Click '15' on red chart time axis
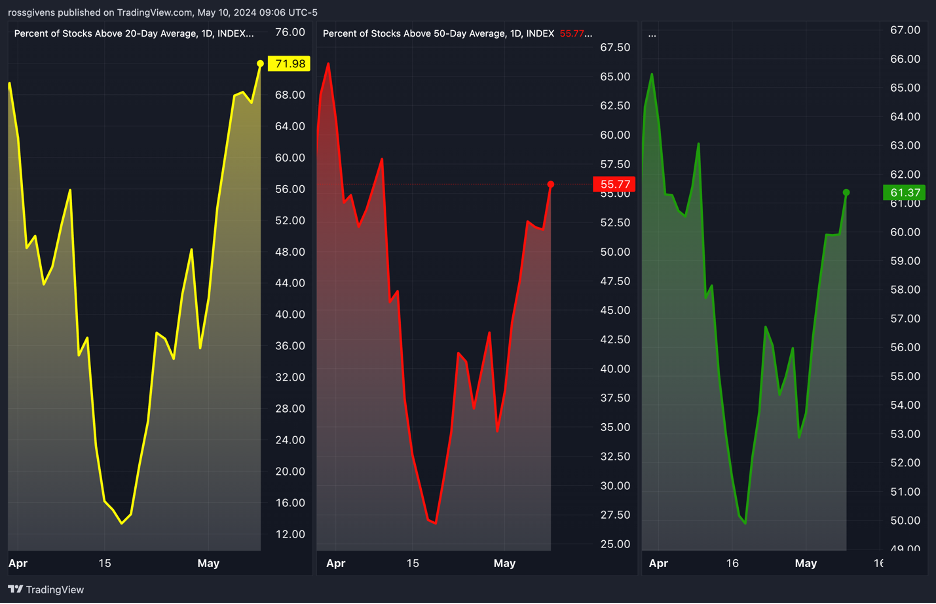 [x=412, y=563]
